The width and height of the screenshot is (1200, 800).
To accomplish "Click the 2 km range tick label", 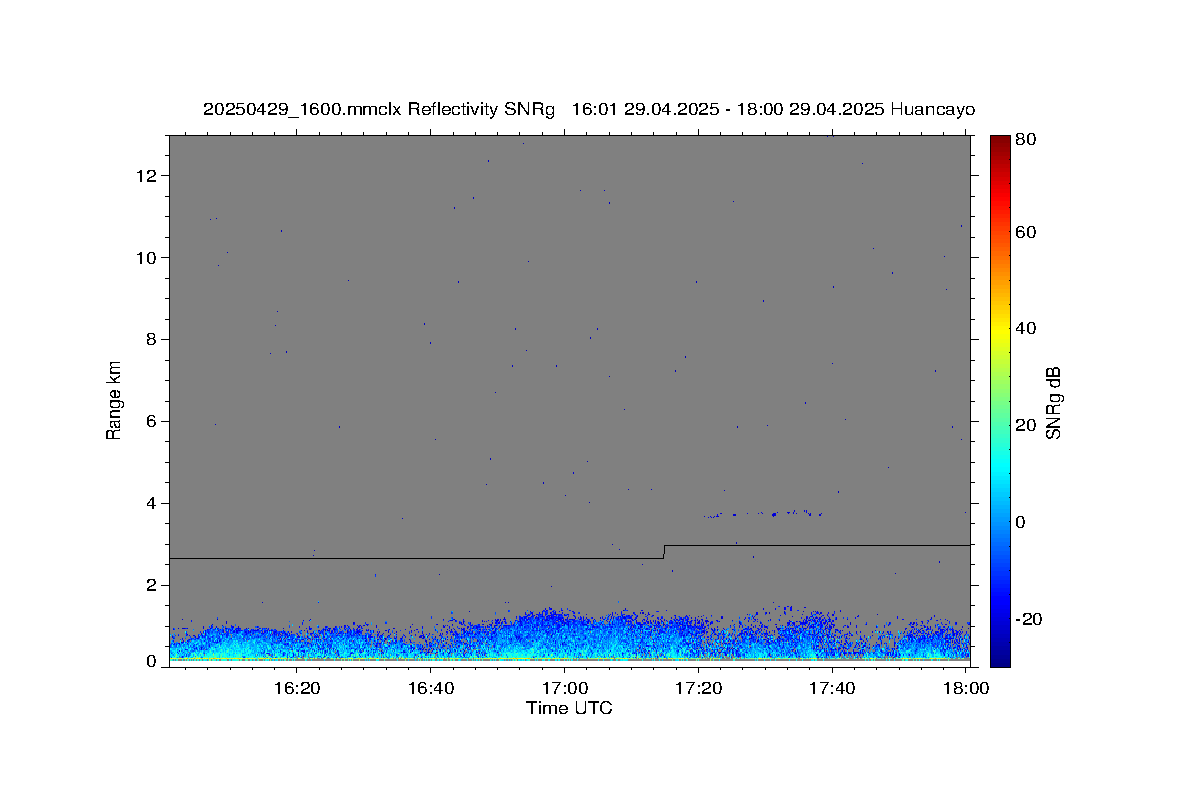I will point(152,585).
